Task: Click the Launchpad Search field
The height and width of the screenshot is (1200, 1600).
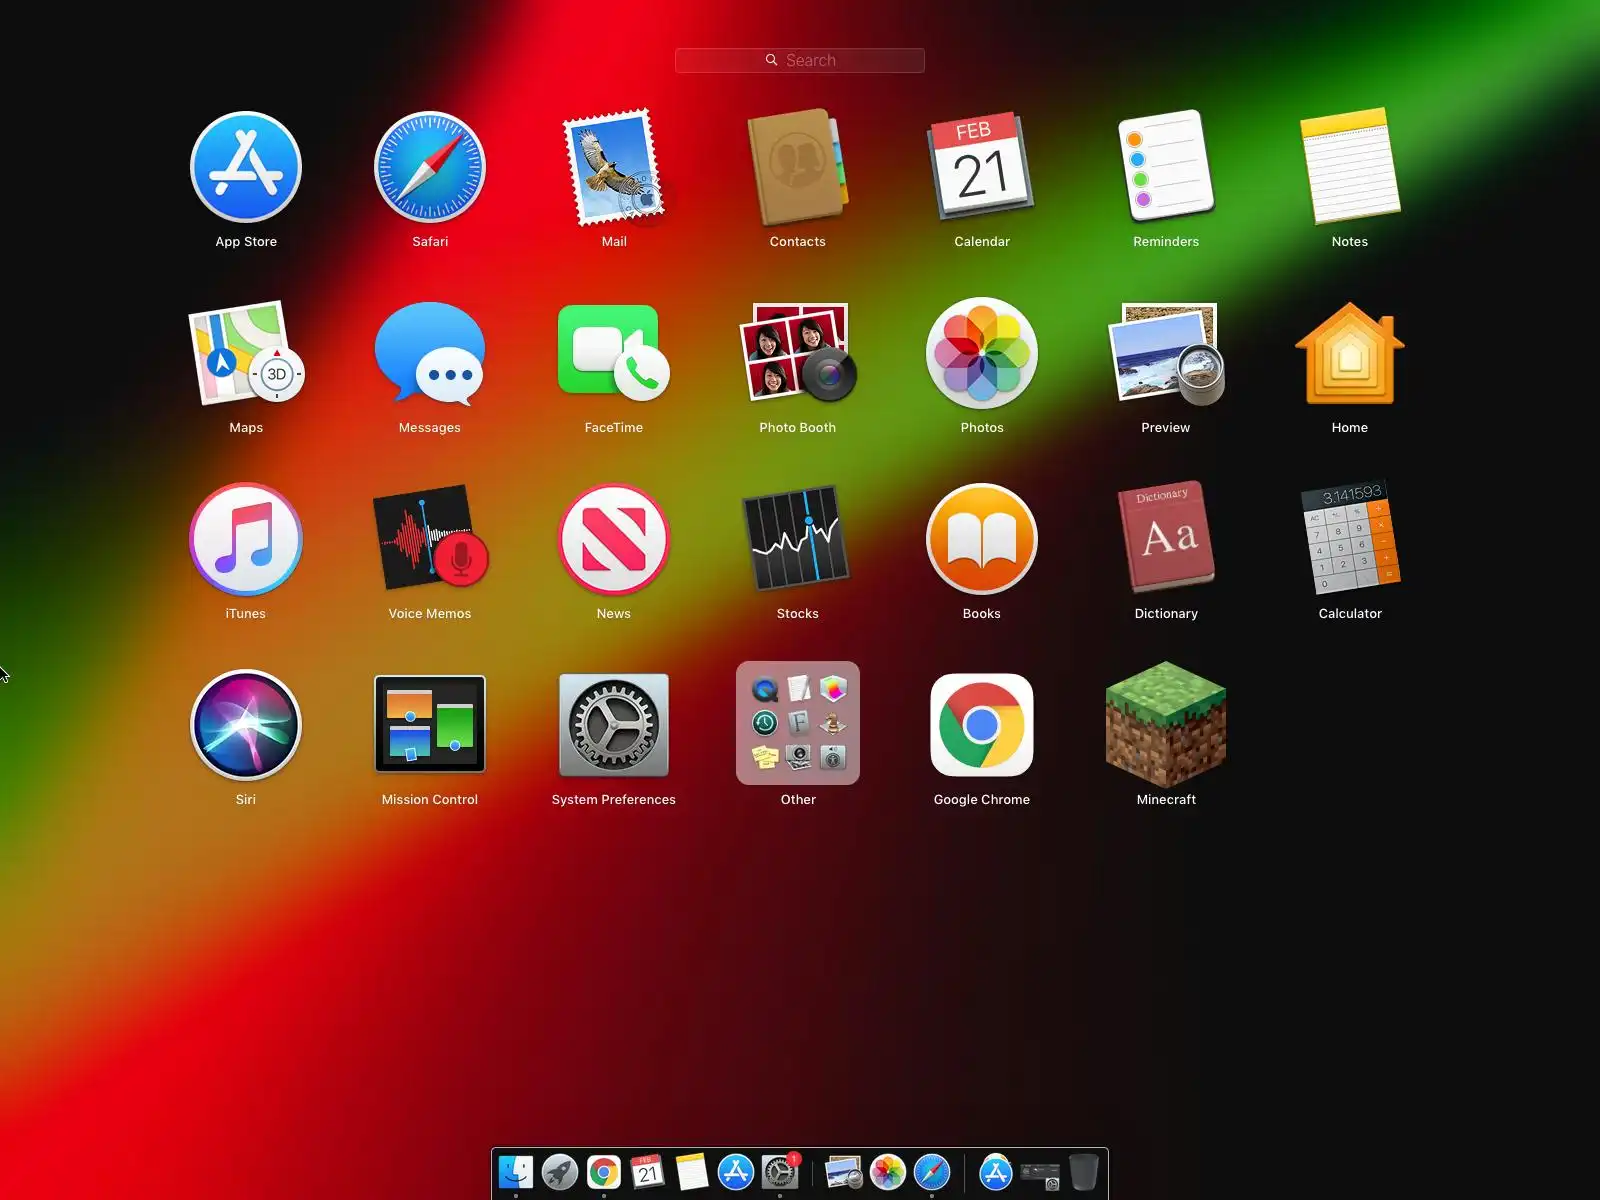Action: [x=800, y=60]
